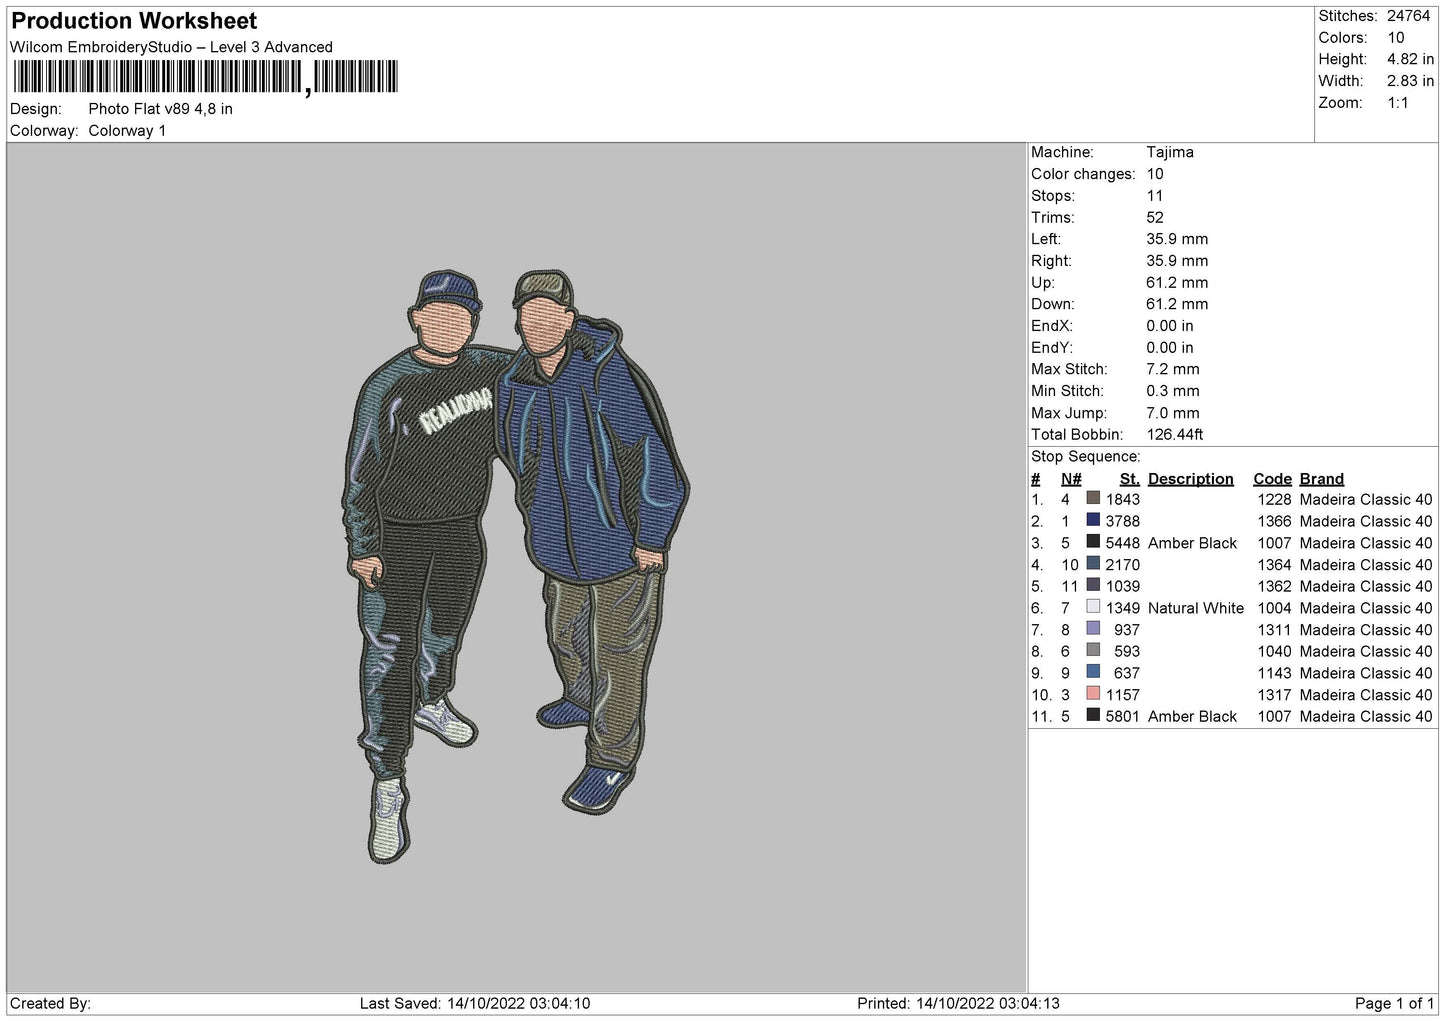Screen dimensions: 1445x1021
Task: Click the Left value '35.9 mm'
Action: click(1177, 239)
